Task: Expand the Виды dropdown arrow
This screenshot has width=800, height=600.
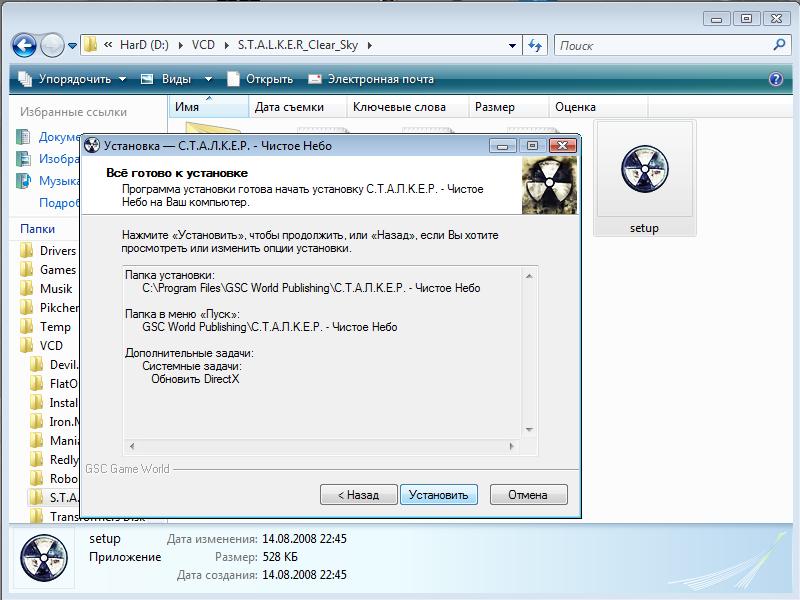Action: coord(208,79)
